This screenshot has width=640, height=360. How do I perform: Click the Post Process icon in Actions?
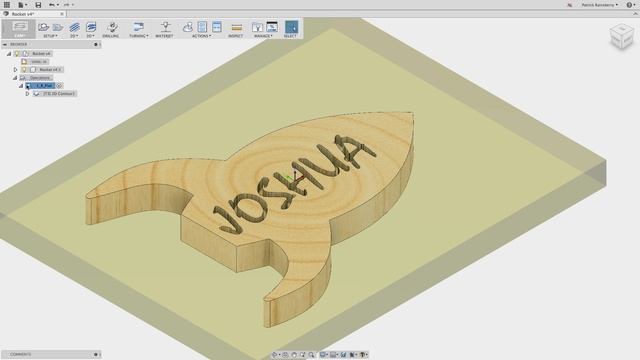[202, 27]
